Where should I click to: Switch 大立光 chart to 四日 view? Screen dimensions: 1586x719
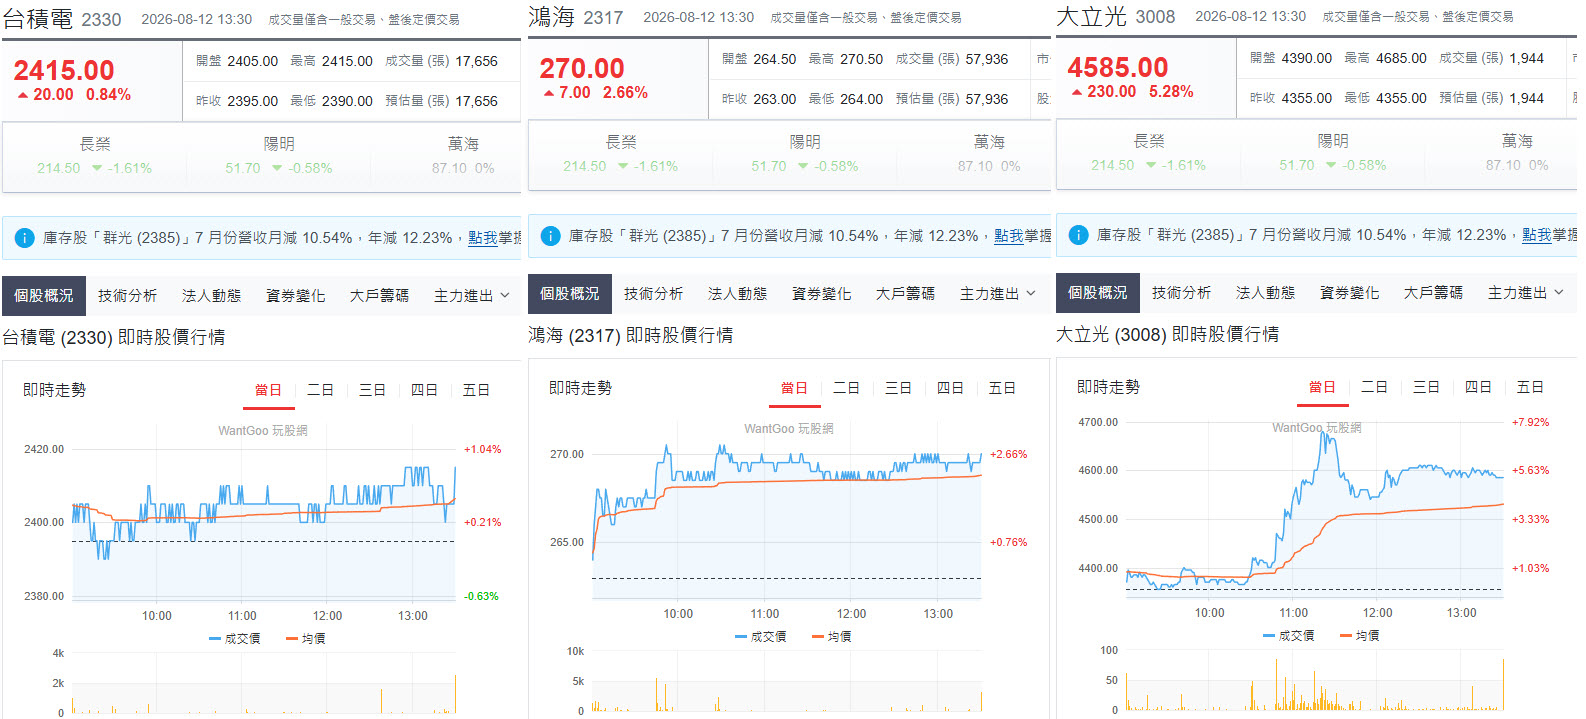[x=1478, y=387]
